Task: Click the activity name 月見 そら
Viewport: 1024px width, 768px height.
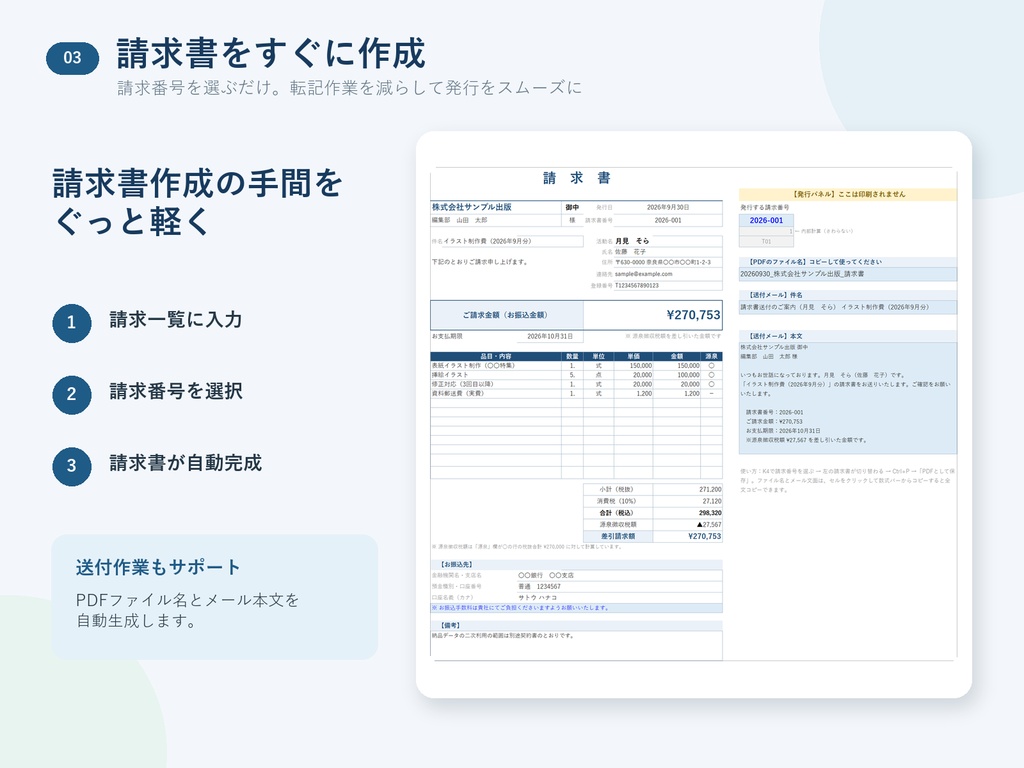Action: (632, 241)
